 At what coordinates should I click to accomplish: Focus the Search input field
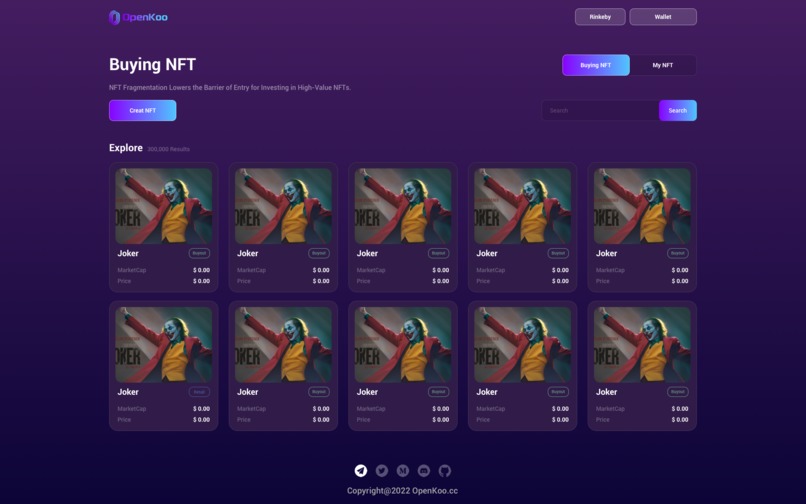600,111
